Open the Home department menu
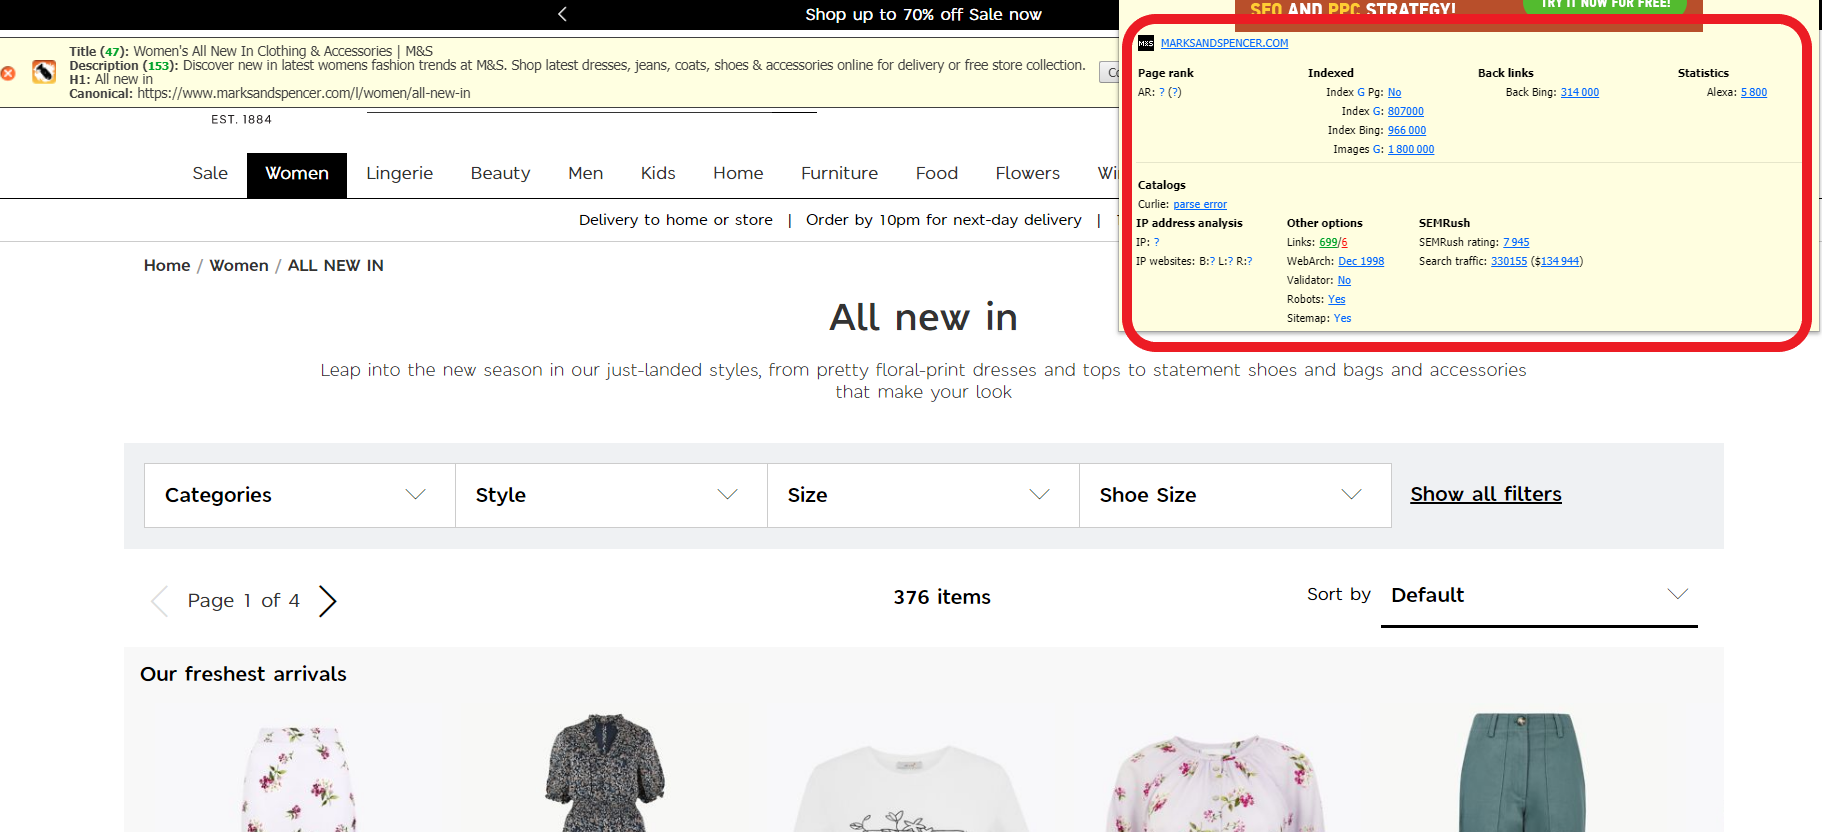1822x832 pixels. tap(738, 174)
